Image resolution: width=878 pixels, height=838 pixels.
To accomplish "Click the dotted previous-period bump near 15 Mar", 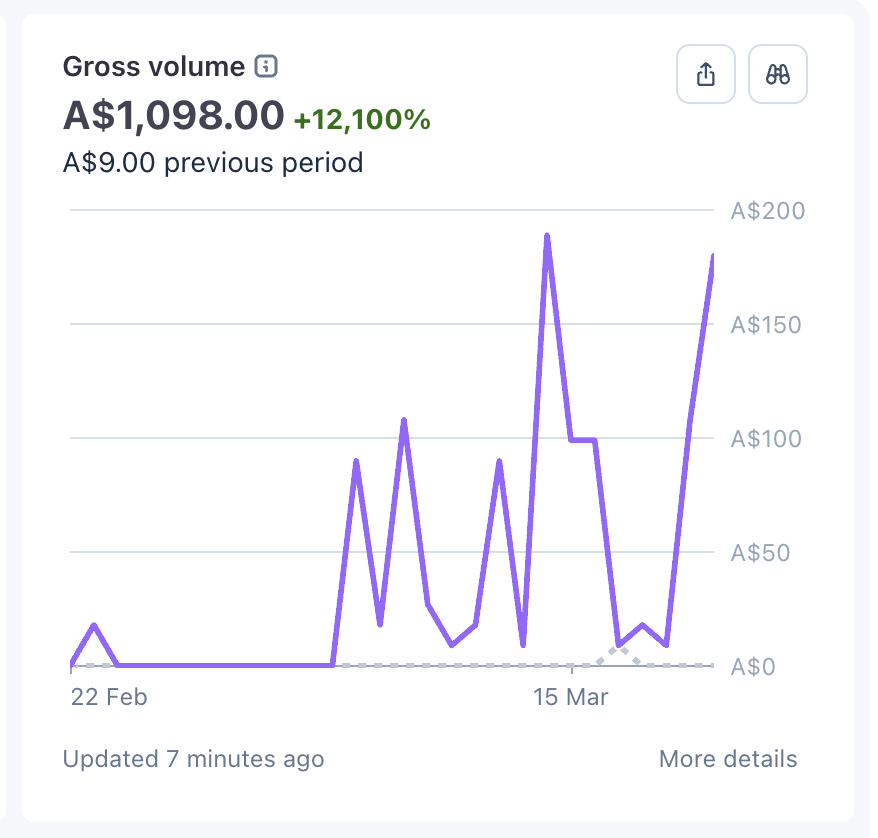I will pyautogui.click(x=619, y=654).
